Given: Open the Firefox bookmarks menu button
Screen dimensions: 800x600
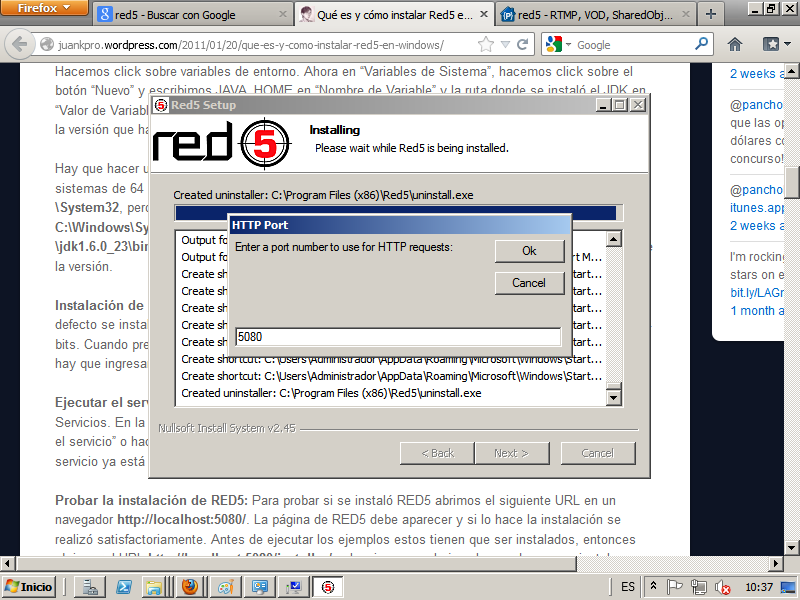Looking at the screenshot, I should (777, 45).
